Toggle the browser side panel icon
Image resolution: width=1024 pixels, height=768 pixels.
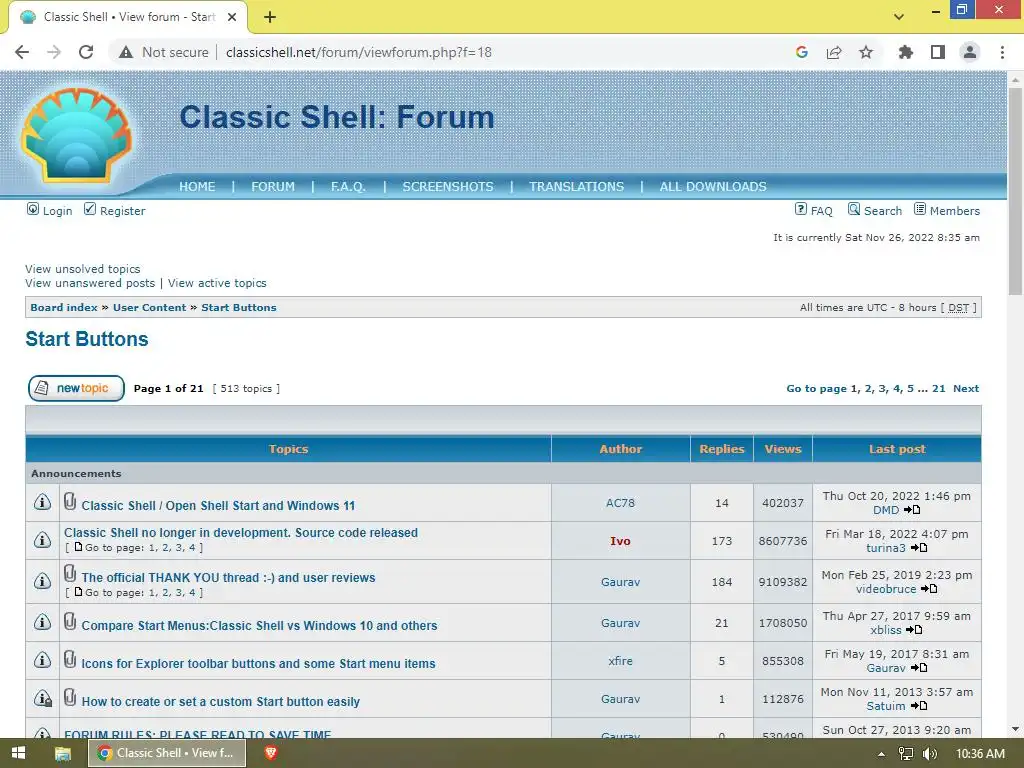point(938,52)
